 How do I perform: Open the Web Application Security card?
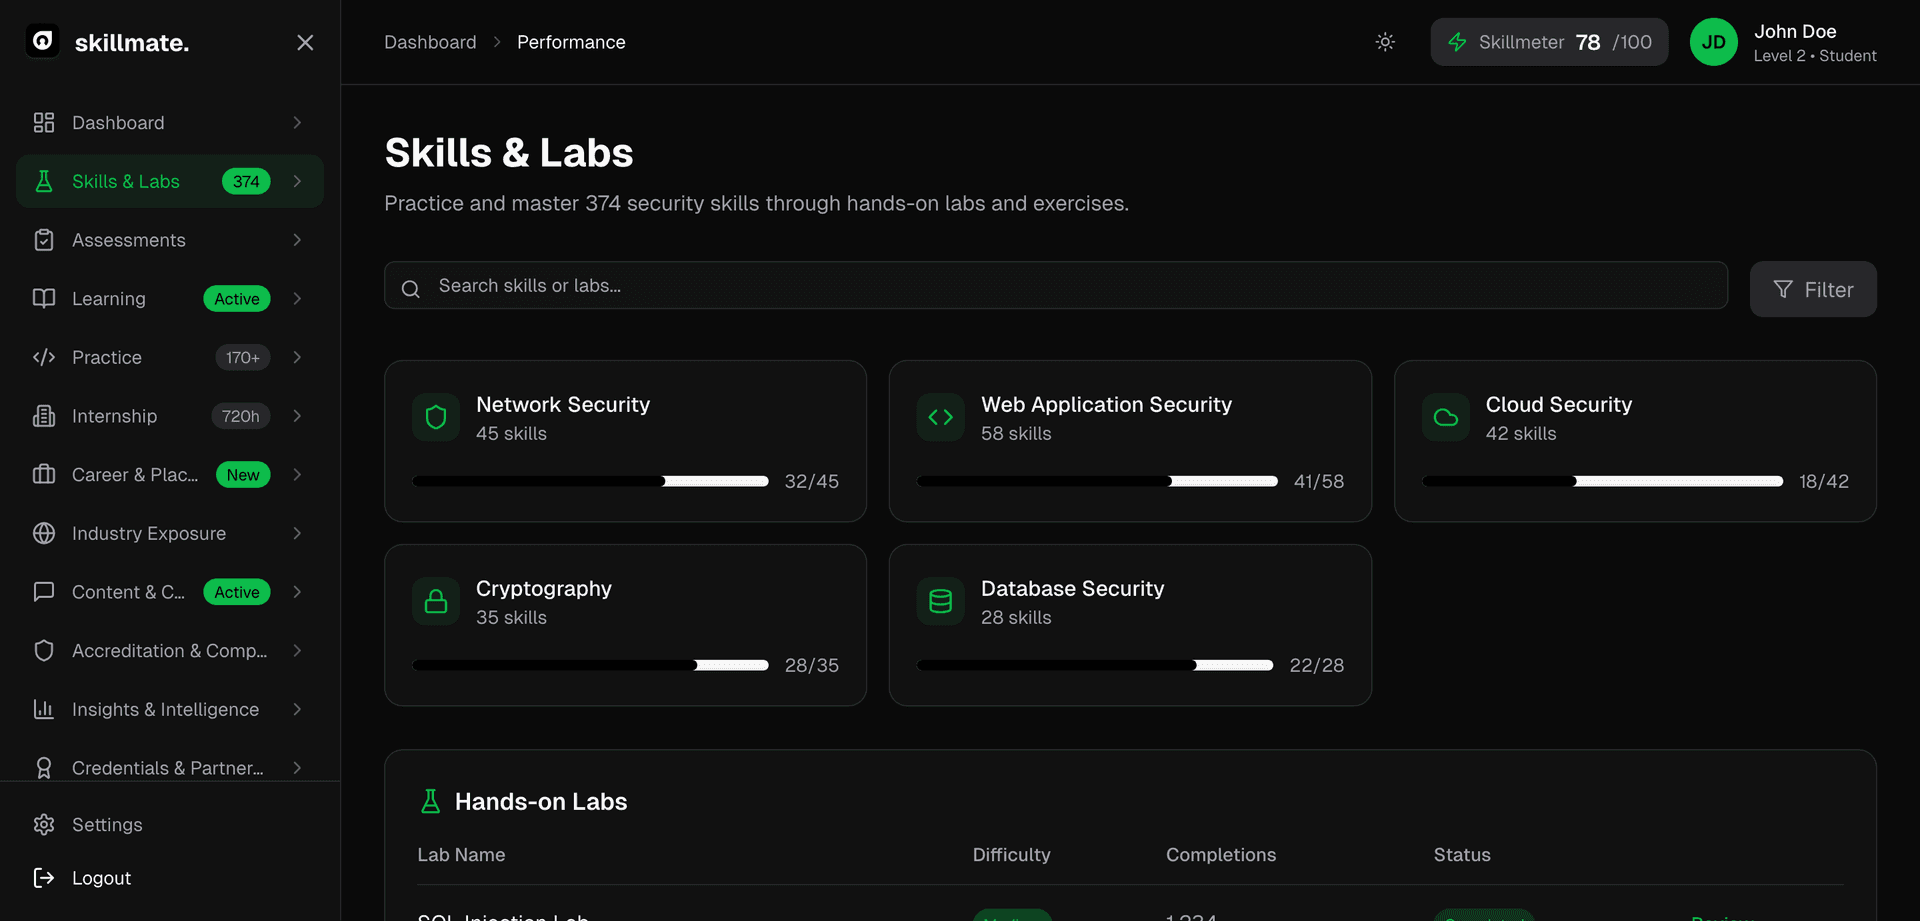(x=1130, y=441)
